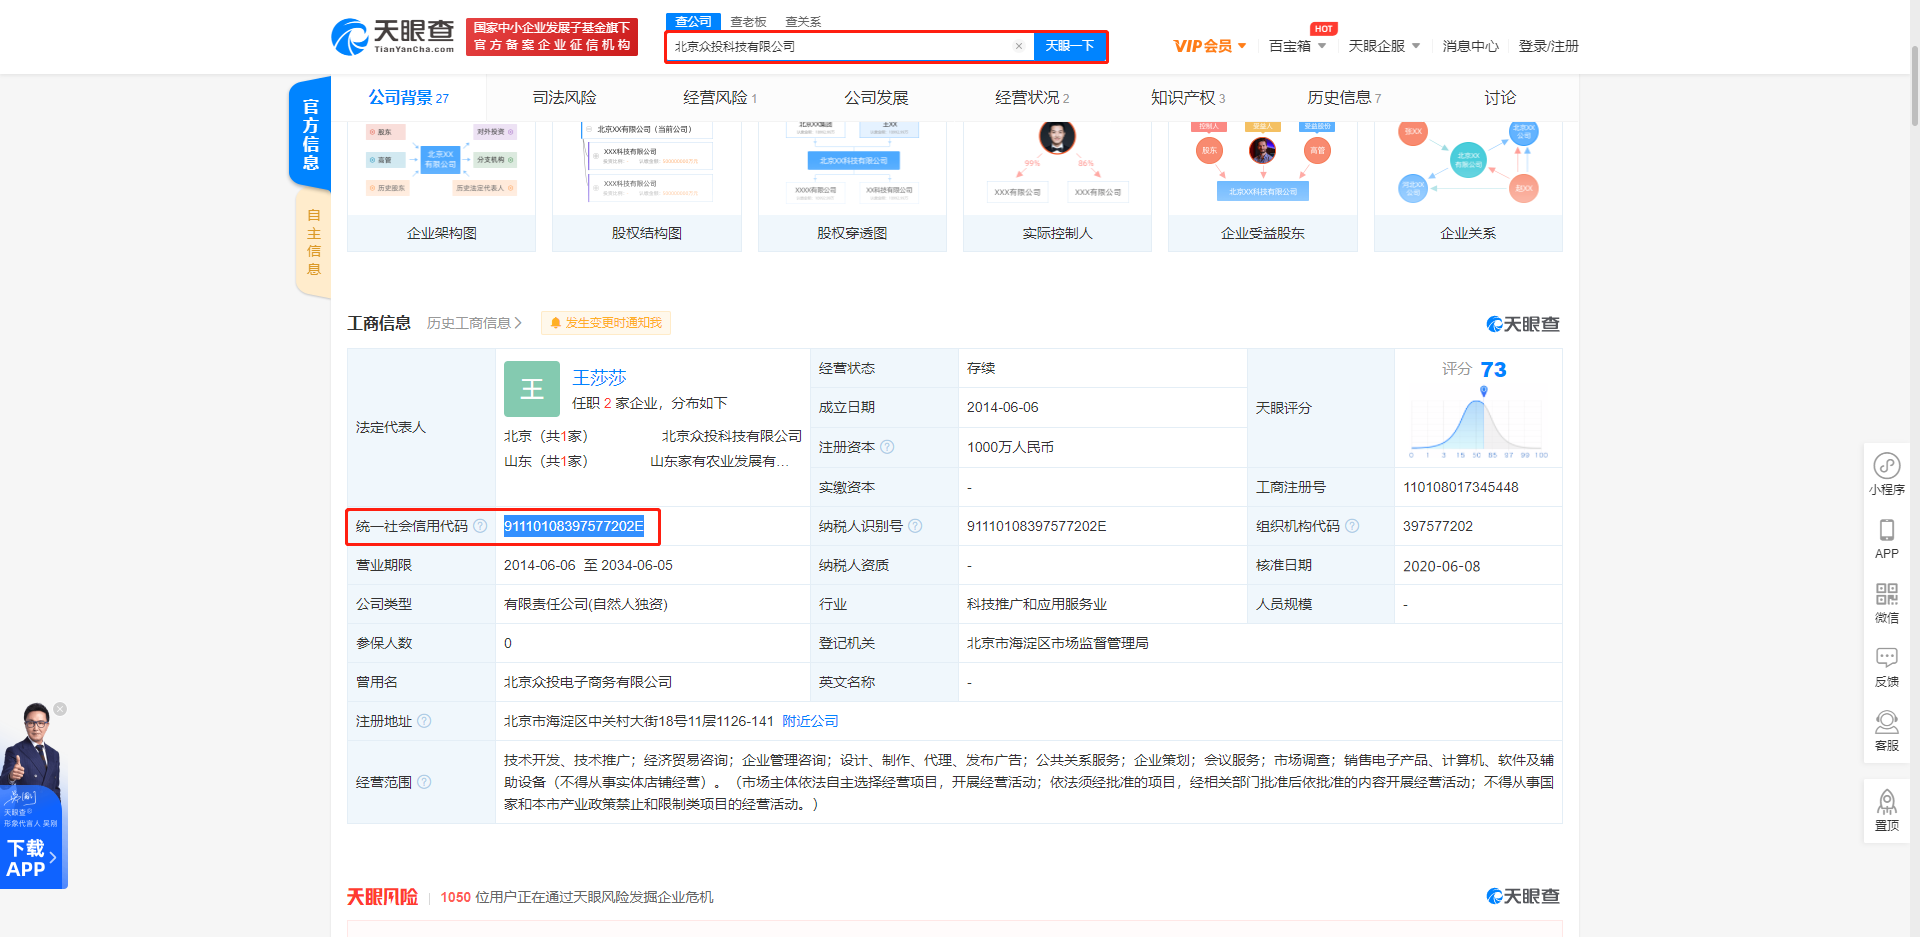This screenshot has height=937, width=1920.
Task: Open the 反馈 feedback icon
Action: tap(1886, 666)
